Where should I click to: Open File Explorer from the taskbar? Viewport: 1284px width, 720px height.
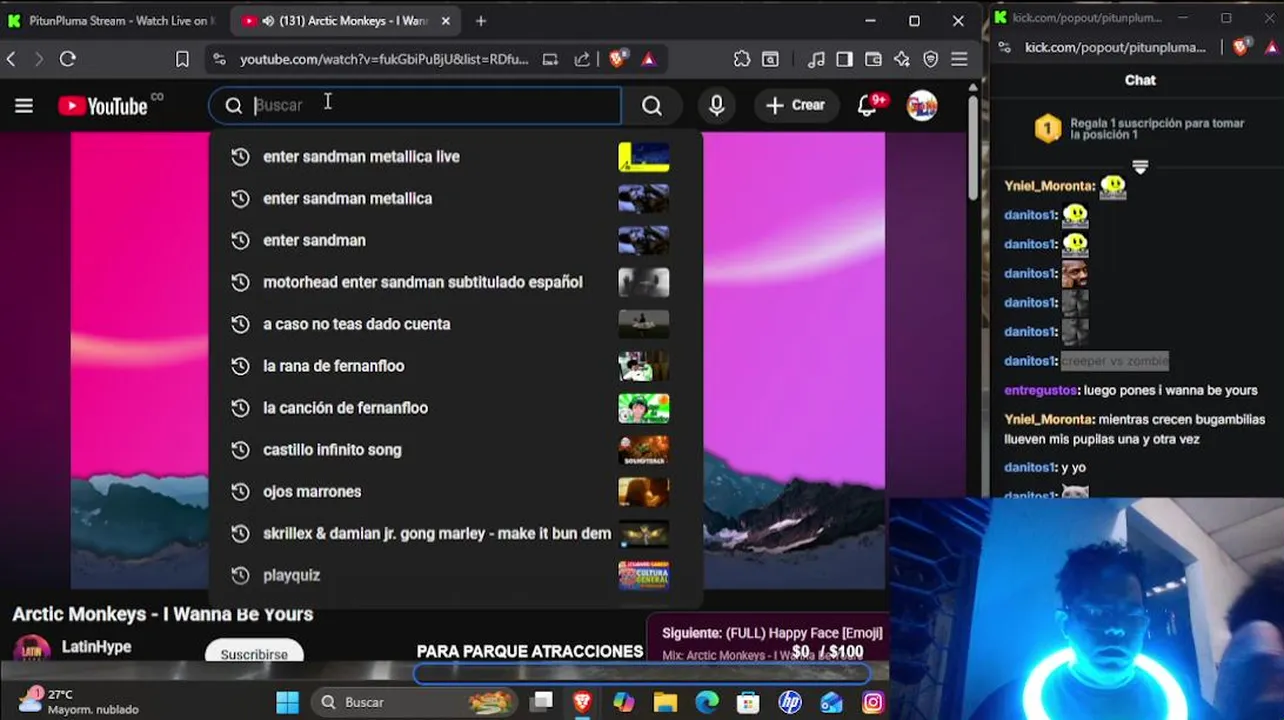(x=665, y=703)
